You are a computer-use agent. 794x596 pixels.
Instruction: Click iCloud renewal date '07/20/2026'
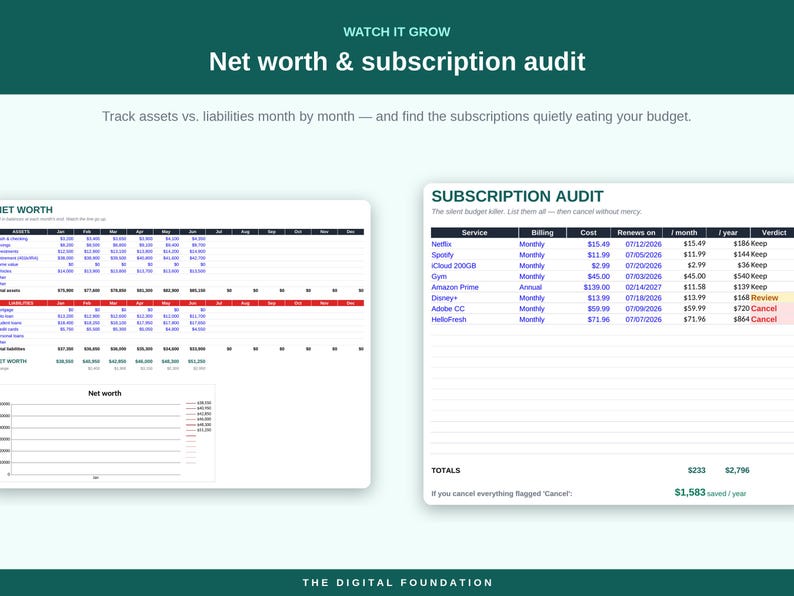(643, 266)
